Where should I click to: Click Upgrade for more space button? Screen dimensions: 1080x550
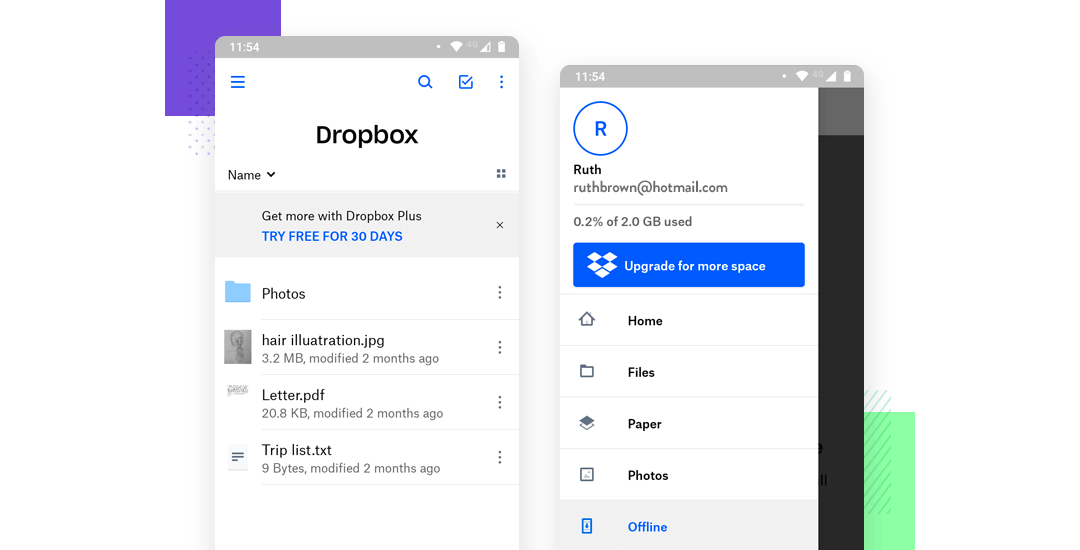tap(689, 265)
